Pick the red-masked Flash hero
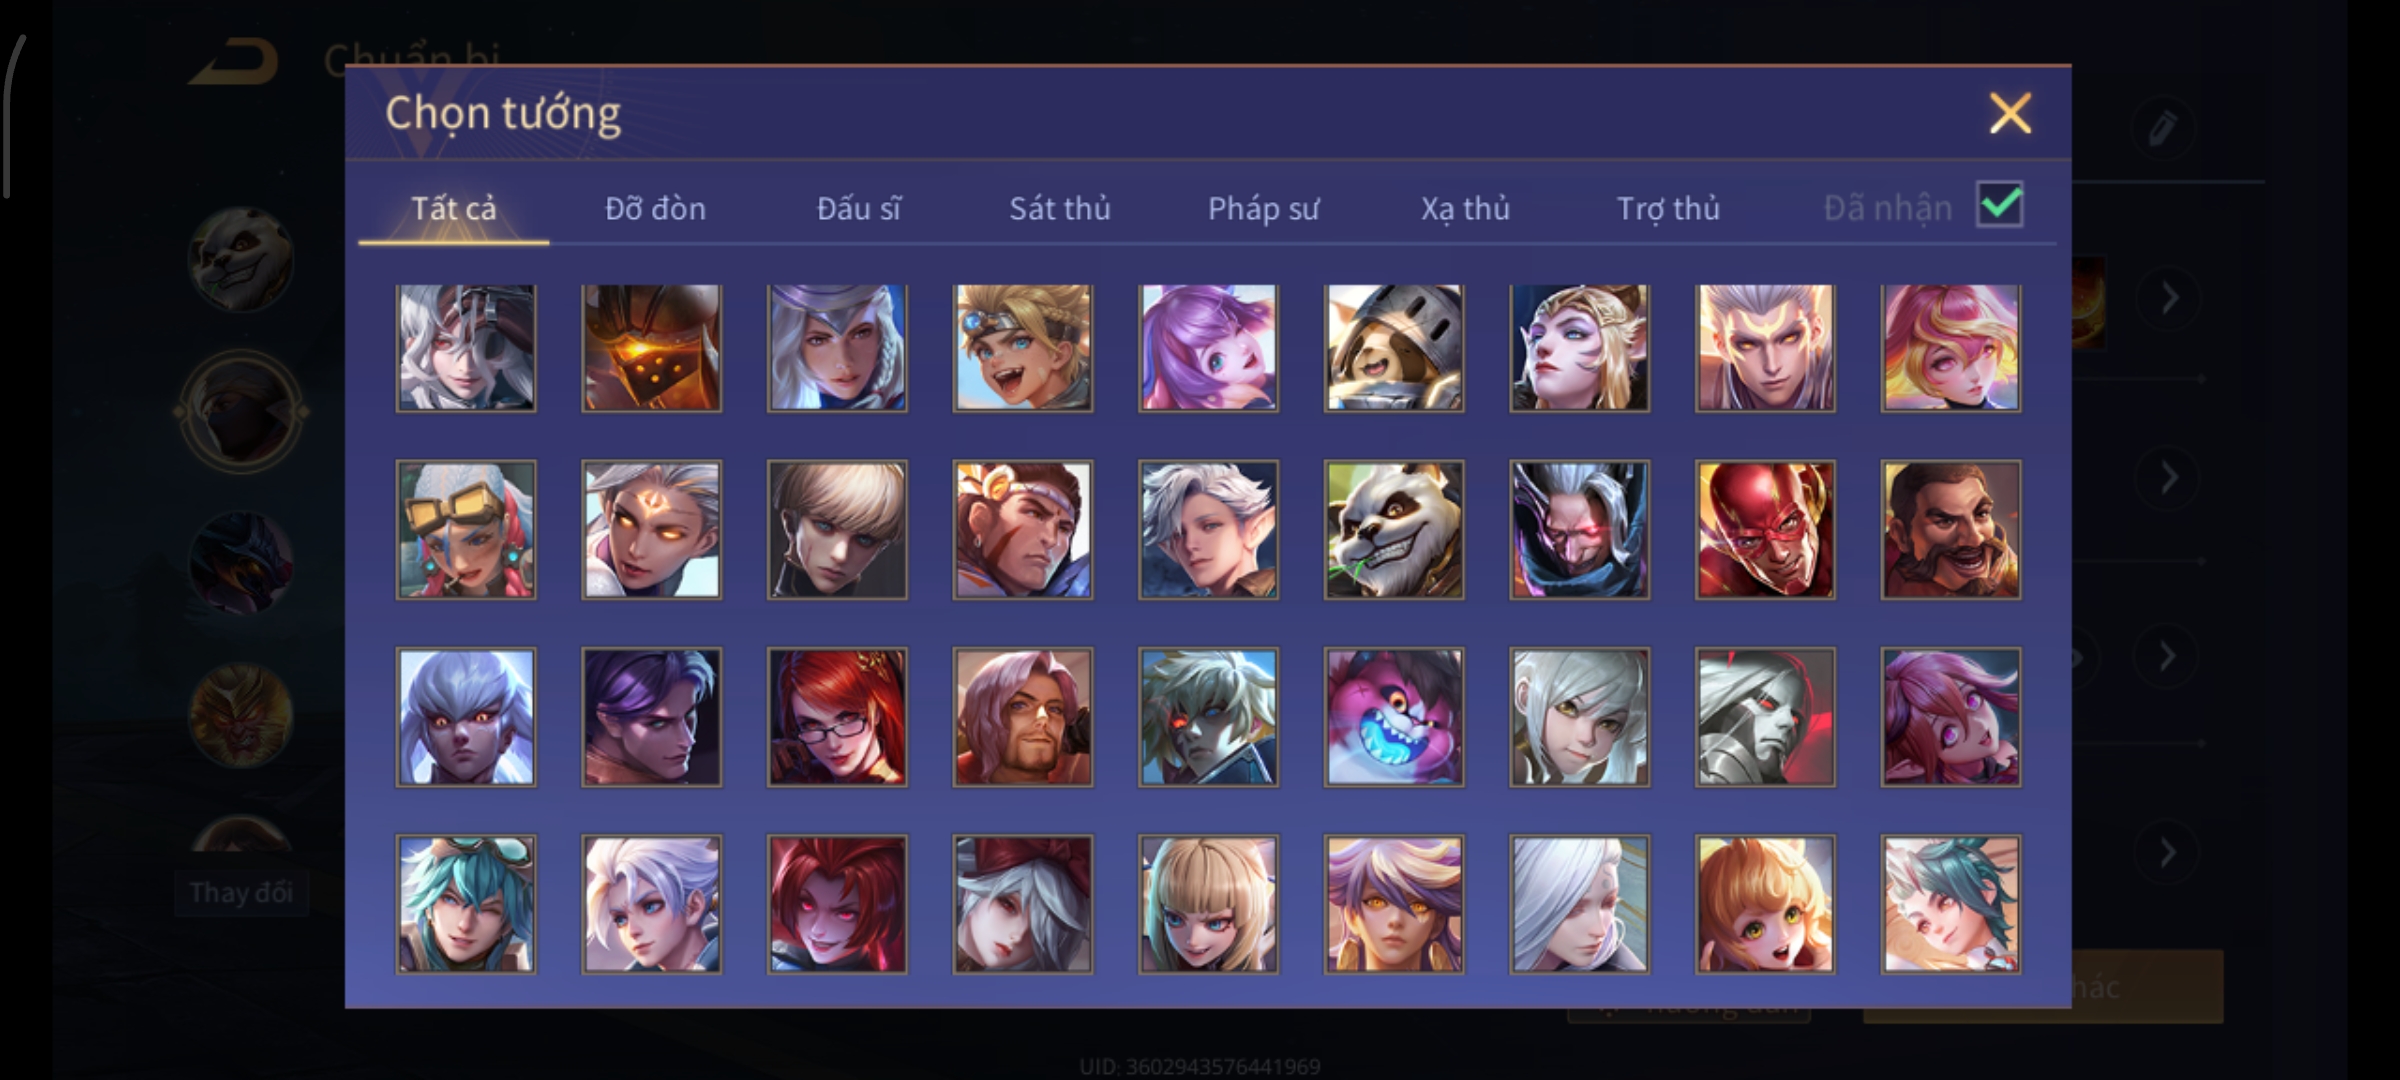The width and height of the screenshot is (2400, 1080). (1765, 530)
